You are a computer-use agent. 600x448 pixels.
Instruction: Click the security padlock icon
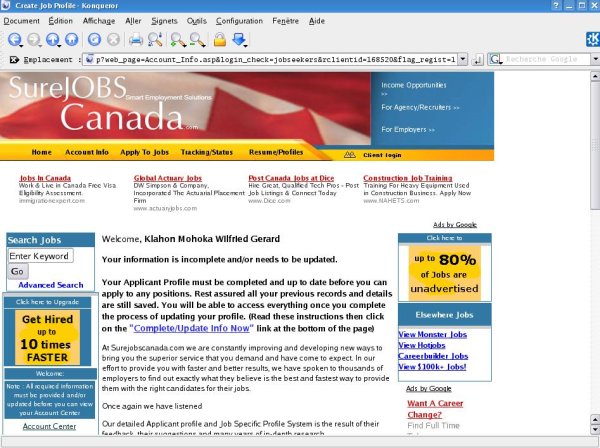[220, 39]
